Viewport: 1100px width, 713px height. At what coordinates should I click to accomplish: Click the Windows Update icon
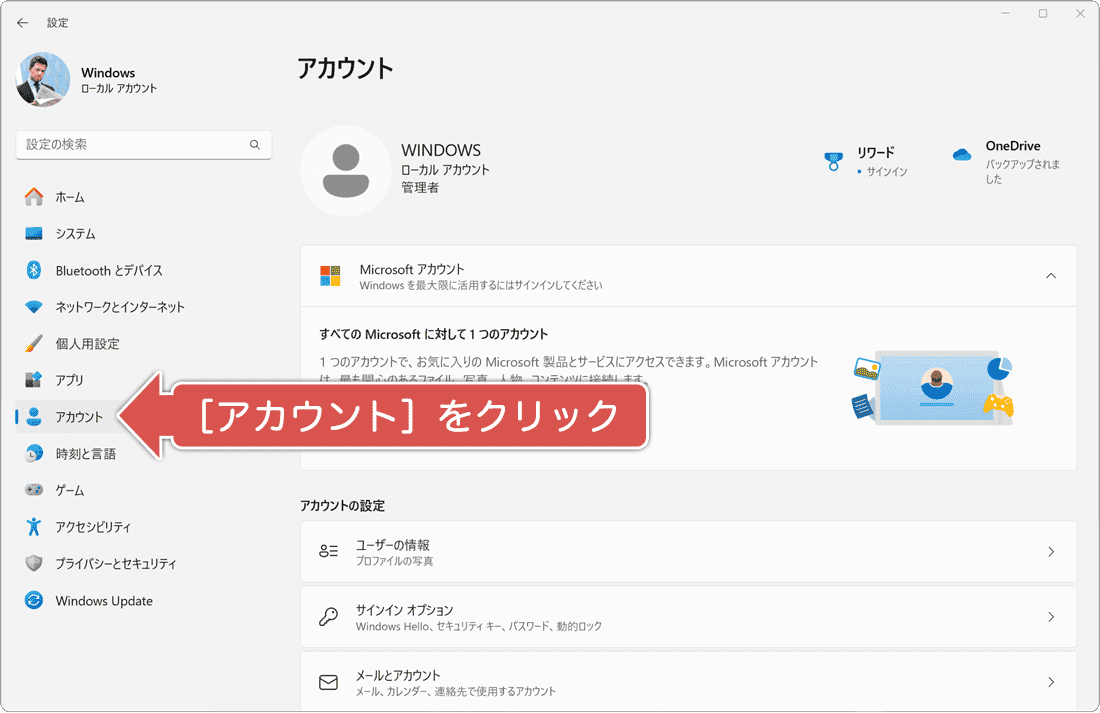pyautogui.click(x=34, y=600)
